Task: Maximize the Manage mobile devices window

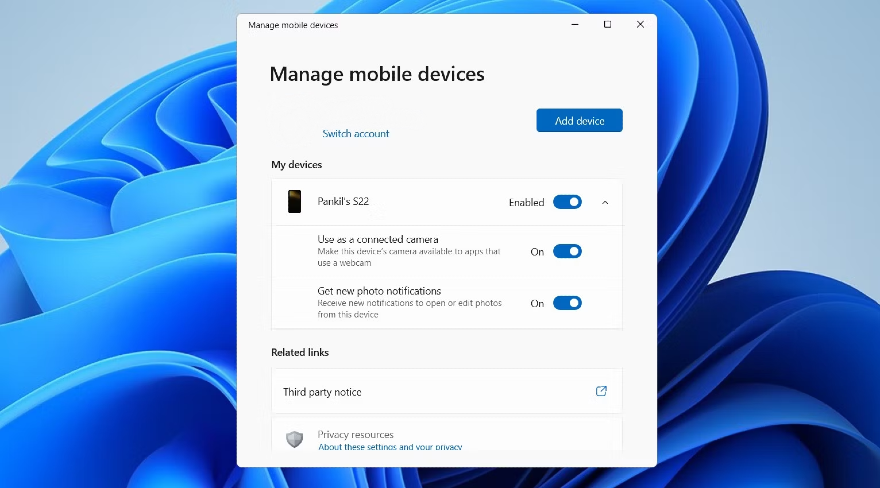Action: tap(607, 25)
